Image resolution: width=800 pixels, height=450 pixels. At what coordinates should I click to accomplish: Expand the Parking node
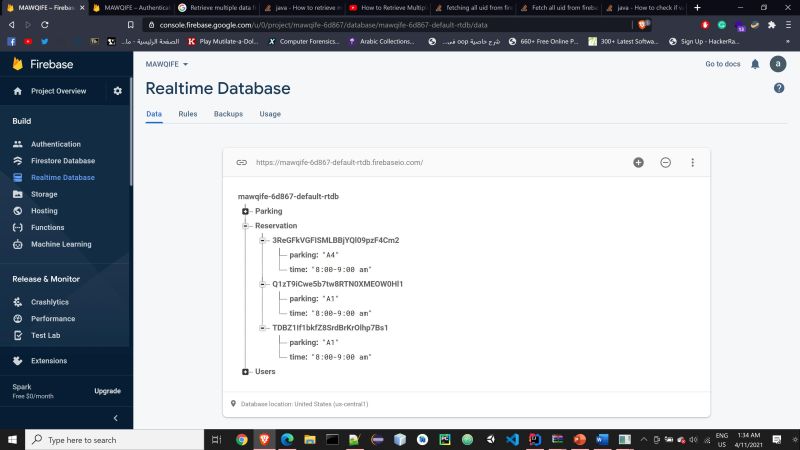[245, 211]
